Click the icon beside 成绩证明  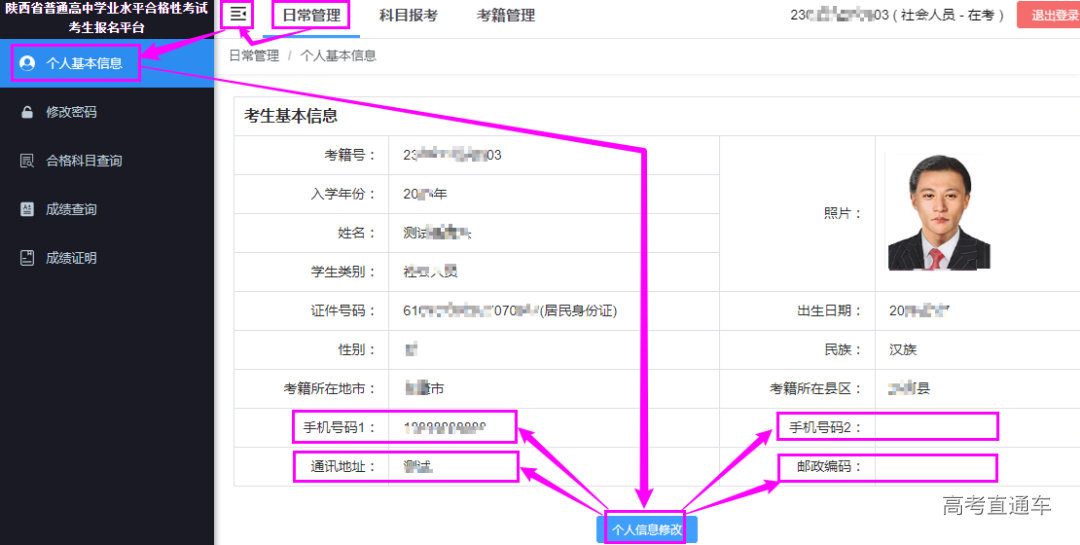pos(27,258)
